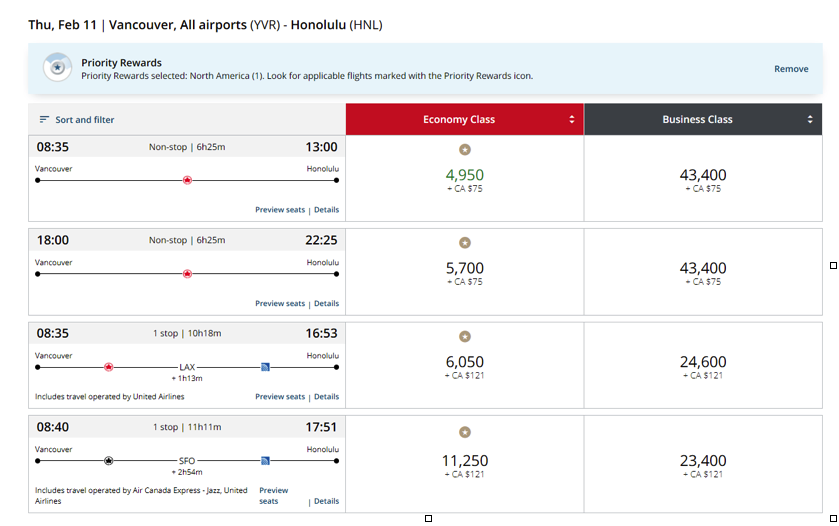Remove the Priority Rewards selection
The height and width of the screenshot is (526, 839).
pyautogui.click(x=791, y=69)
